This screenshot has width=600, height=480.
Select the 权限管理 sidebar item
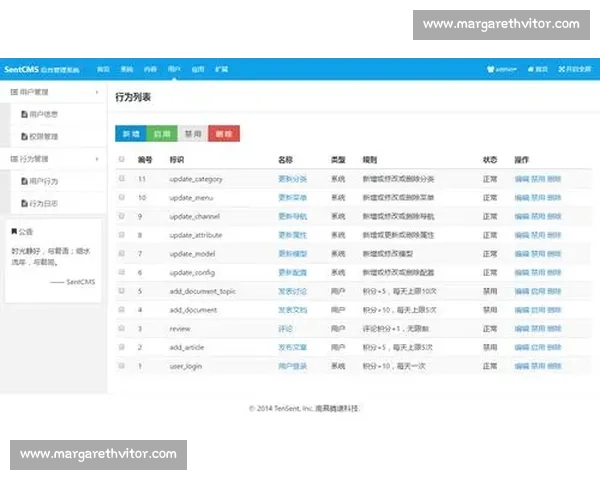click(58, 136)
